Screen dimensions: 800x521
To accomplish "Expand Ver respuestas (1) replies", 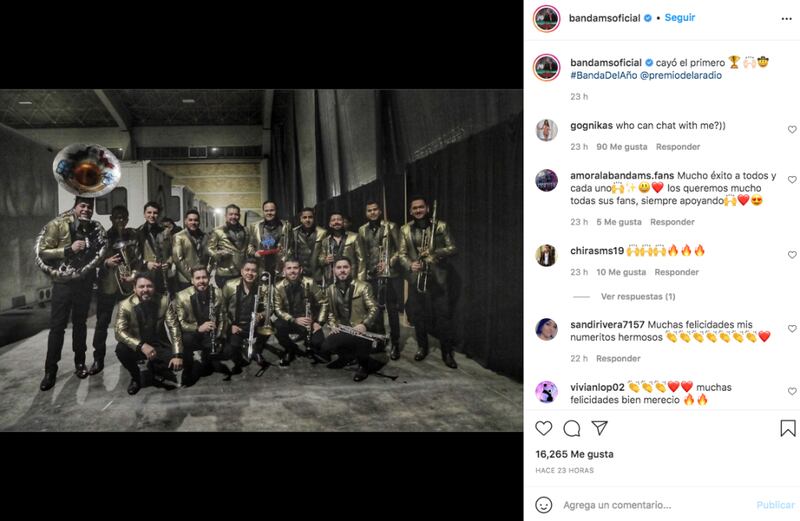I will (x=638, y=296).
